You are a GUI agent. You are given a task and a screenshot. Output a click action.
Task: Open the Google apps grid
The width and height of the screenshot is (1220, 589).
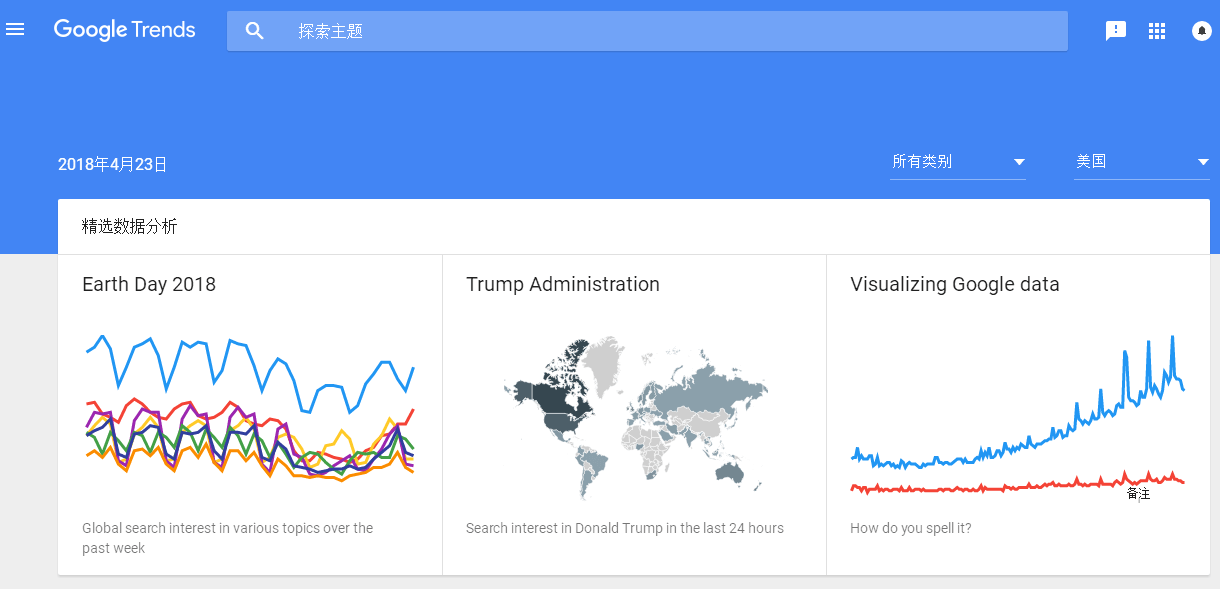tap(1157, 31)
